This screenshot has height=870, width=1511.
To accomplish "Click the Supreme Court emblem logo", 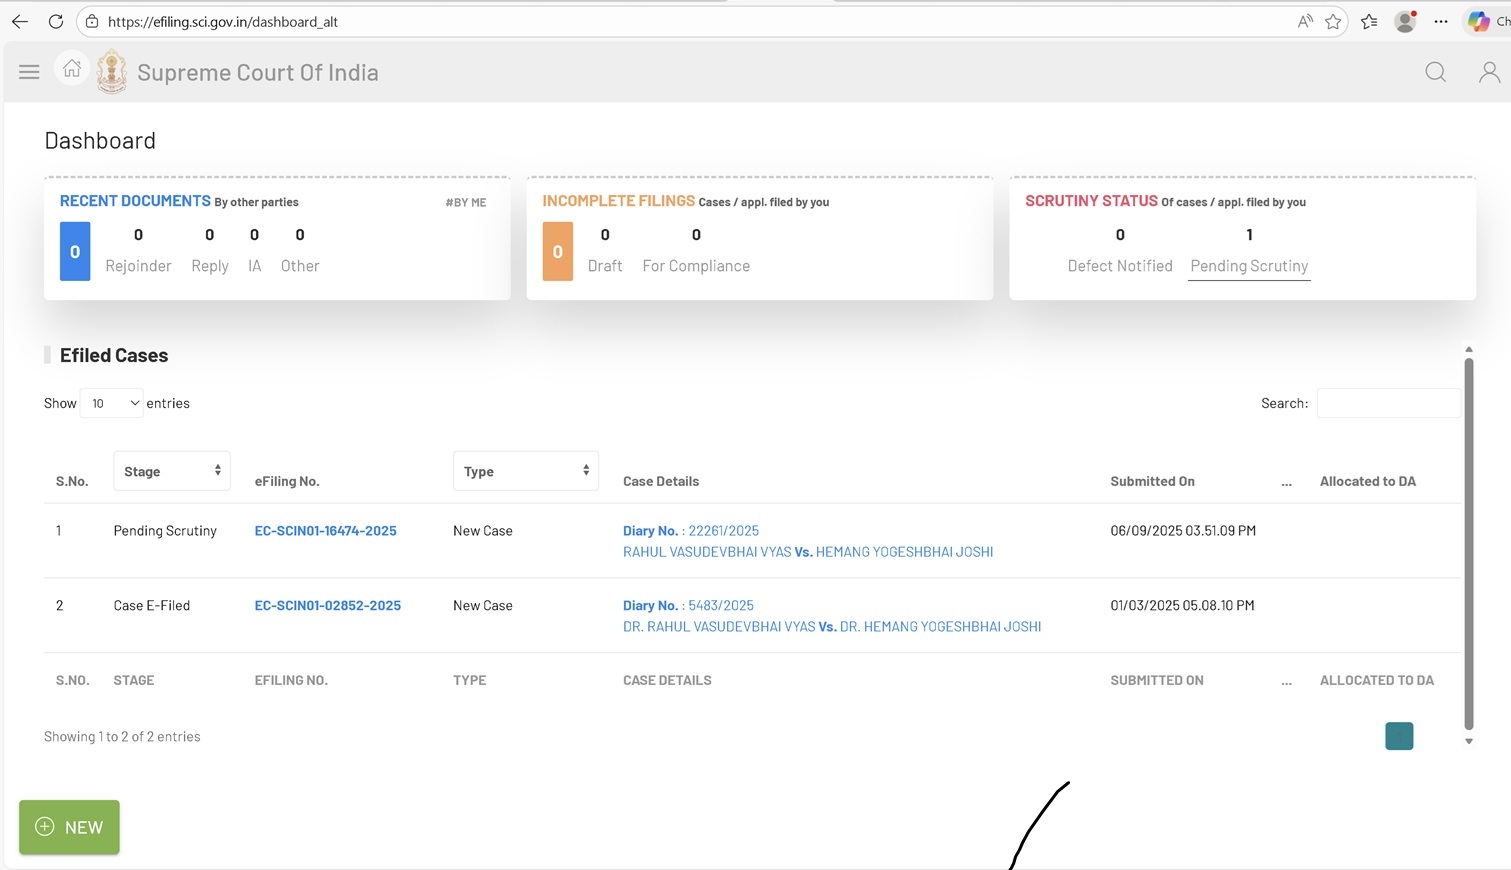I will [112, 72].
